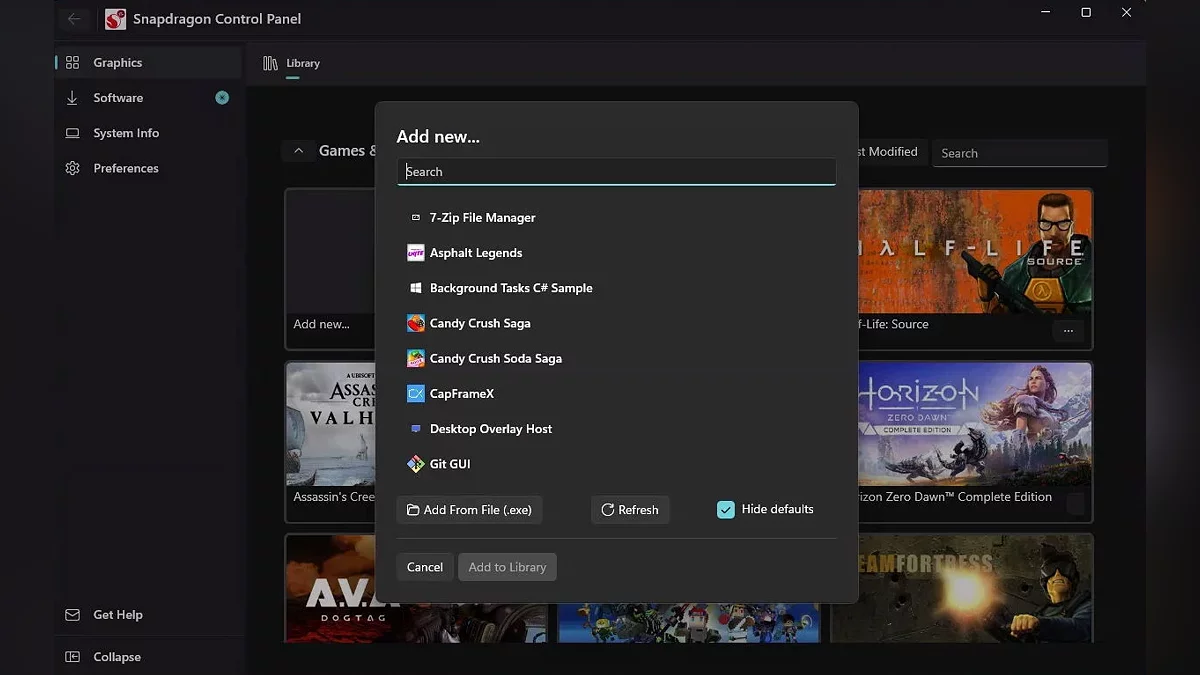Viewport: 1200px width, 675px height.
Task: Click the Software update badge icon
Action: point(222,98)
